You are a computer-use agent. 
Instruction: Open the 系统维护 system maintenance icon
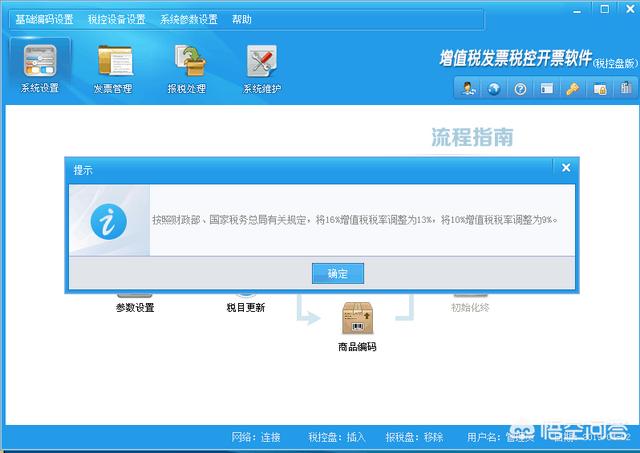(x=262, y=66)
